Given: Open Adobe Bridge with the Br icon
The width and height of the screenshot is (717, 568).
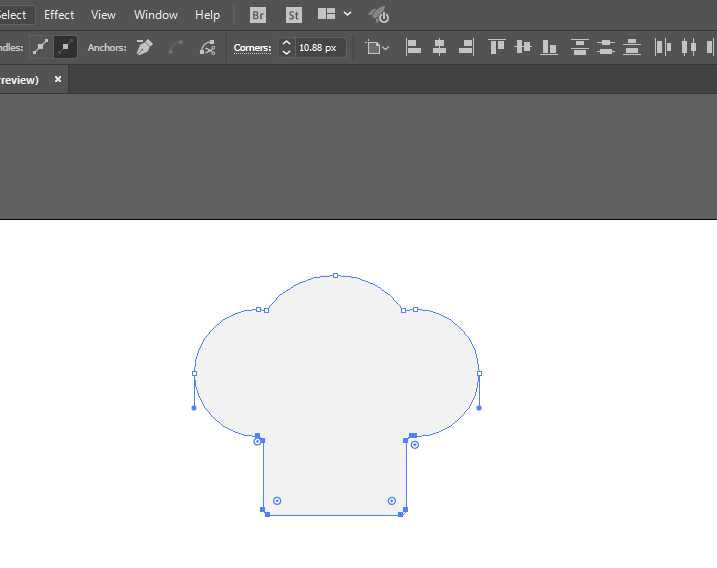Looking at the screenshot, I should tap(258, 15).
